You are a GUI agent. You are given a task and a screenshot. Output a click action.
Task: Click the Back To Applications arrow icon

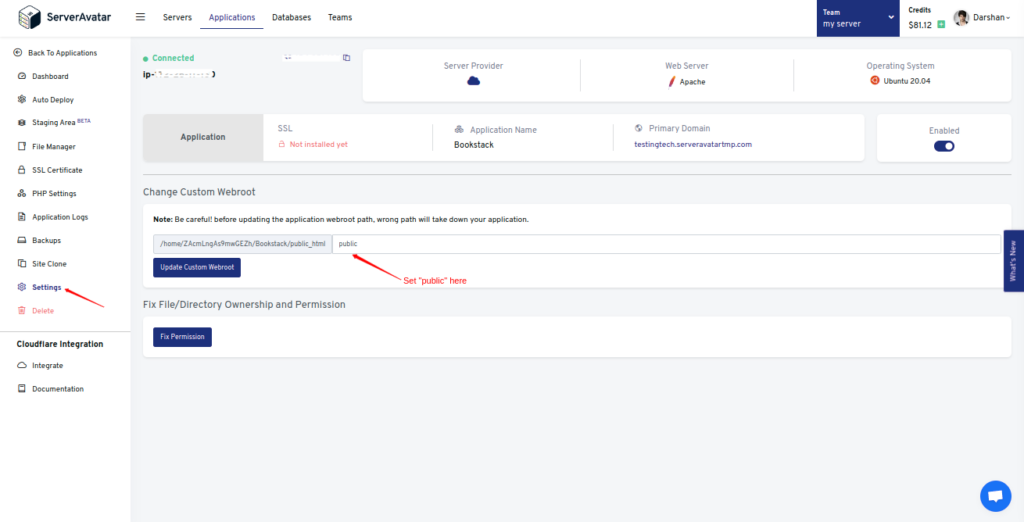[x=18, y=53]
